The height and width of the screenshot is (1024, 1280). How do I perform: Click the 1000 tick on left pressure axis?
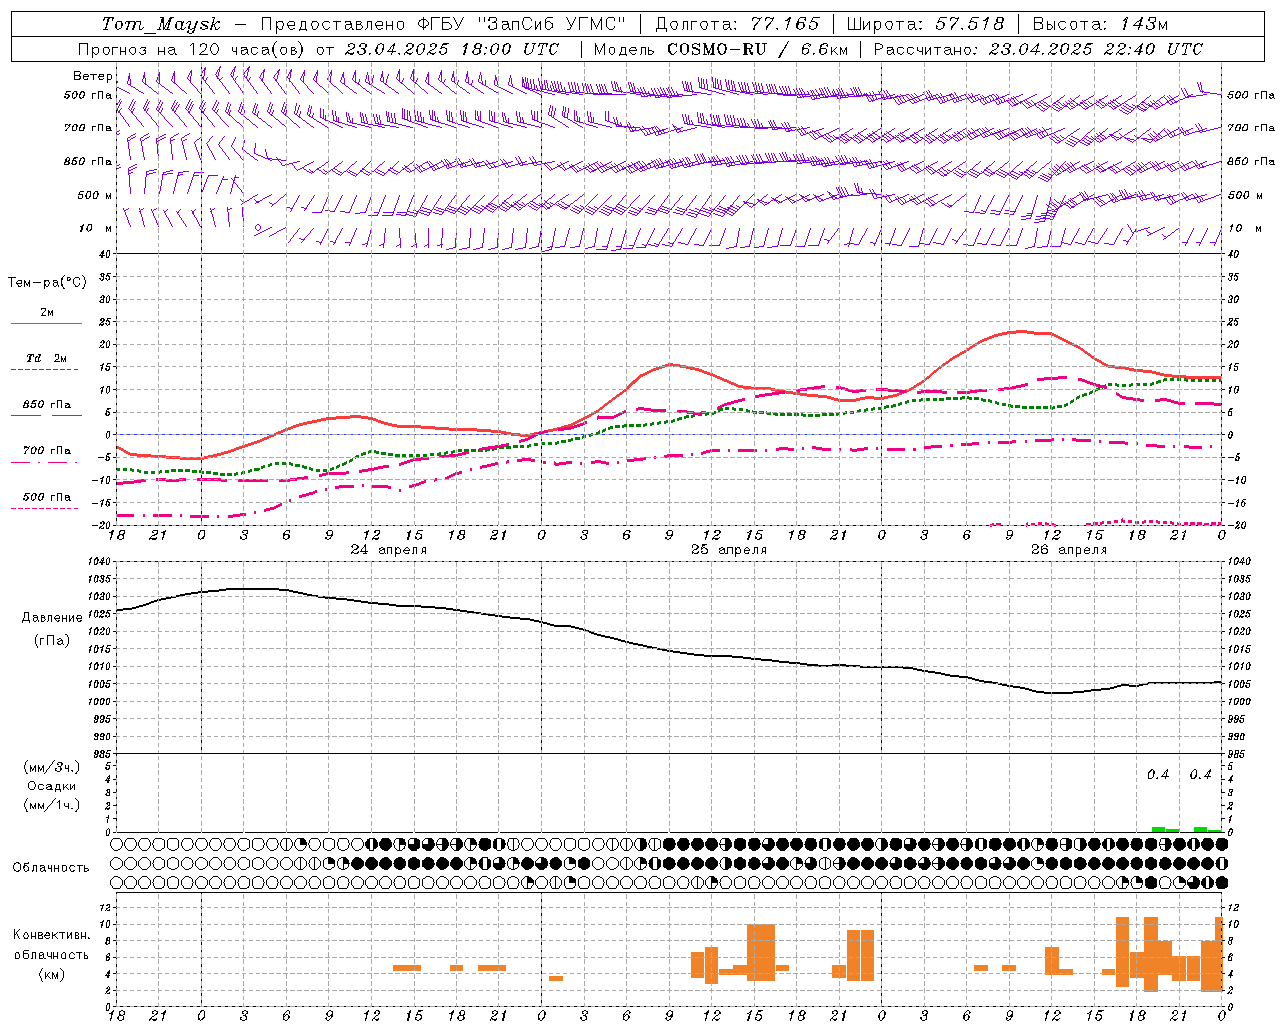pos(101,702)
